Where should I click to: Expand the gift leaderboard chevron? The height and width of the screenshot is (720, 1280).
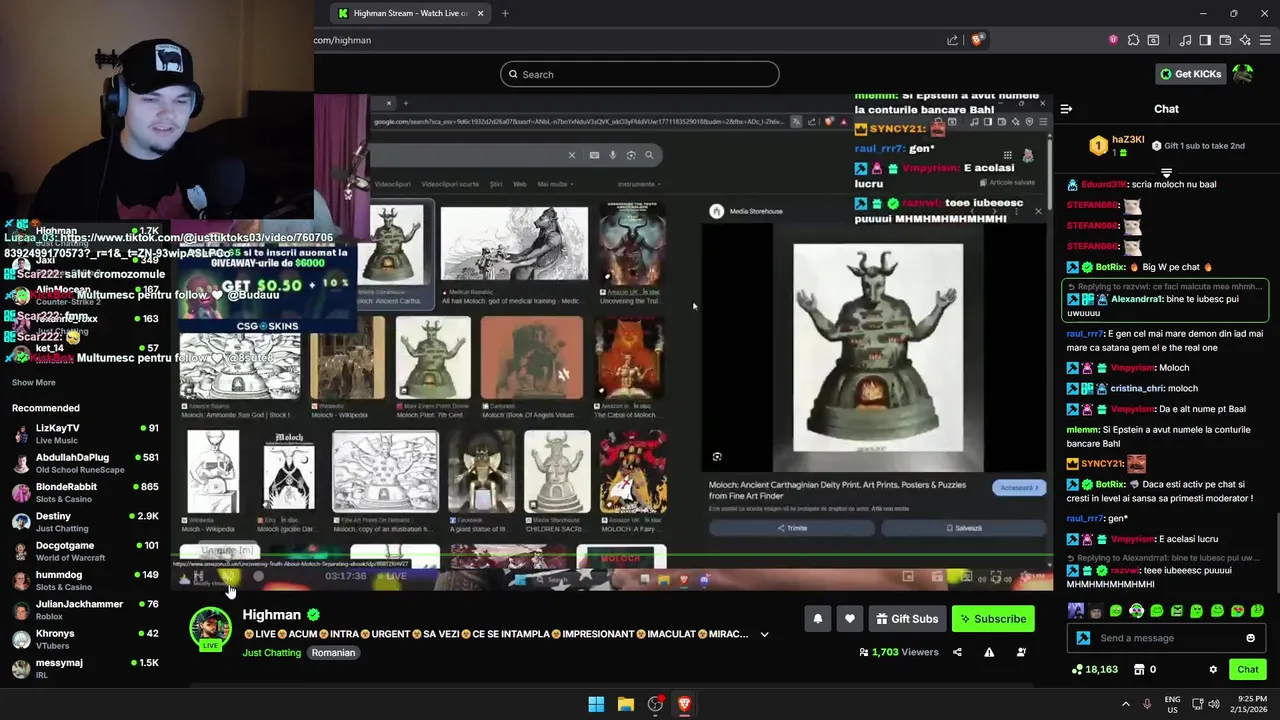[x=1166, y=172]
